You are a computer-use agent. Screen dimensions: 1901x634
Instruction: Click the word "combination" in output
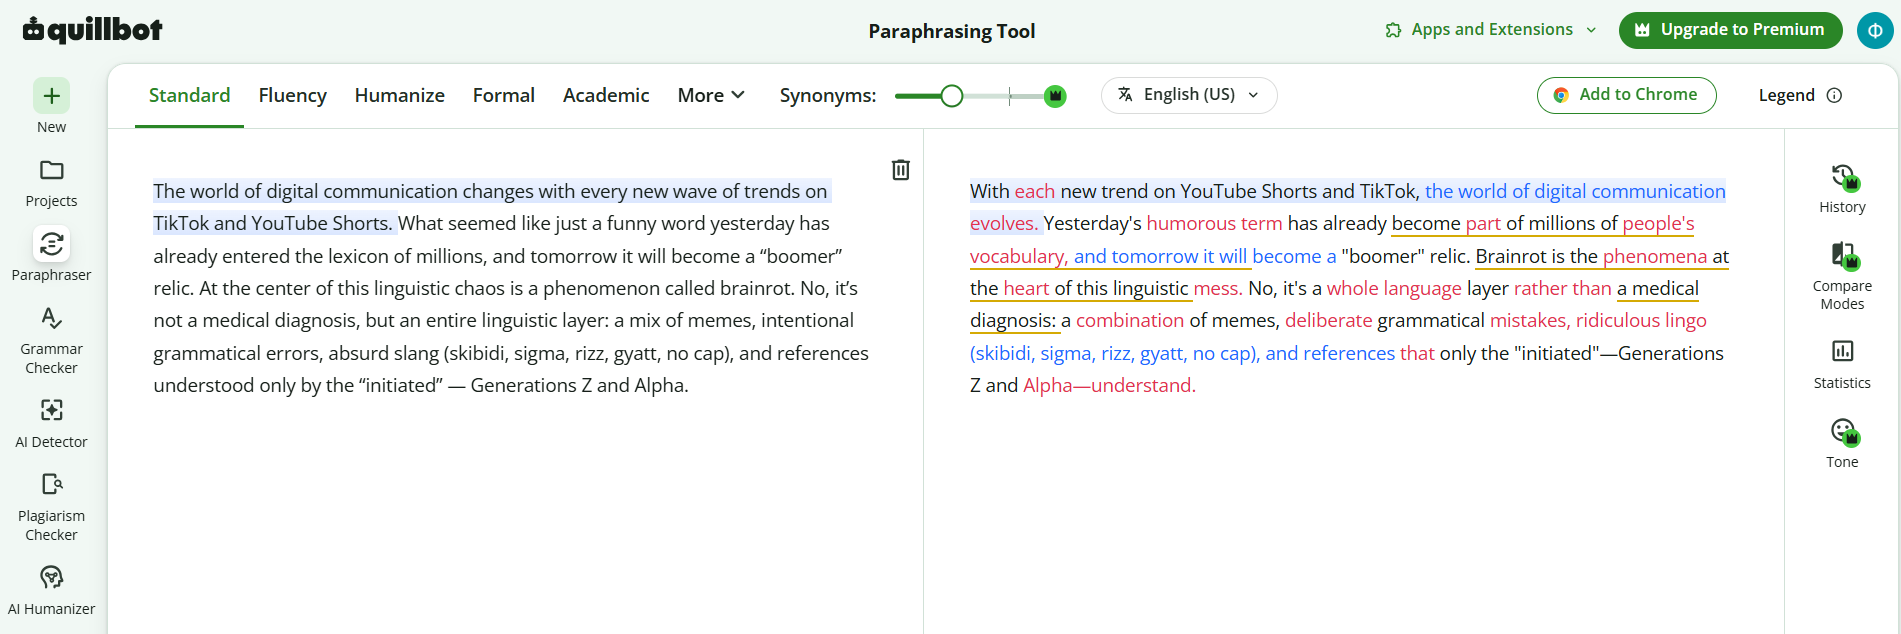(1130, 320)
